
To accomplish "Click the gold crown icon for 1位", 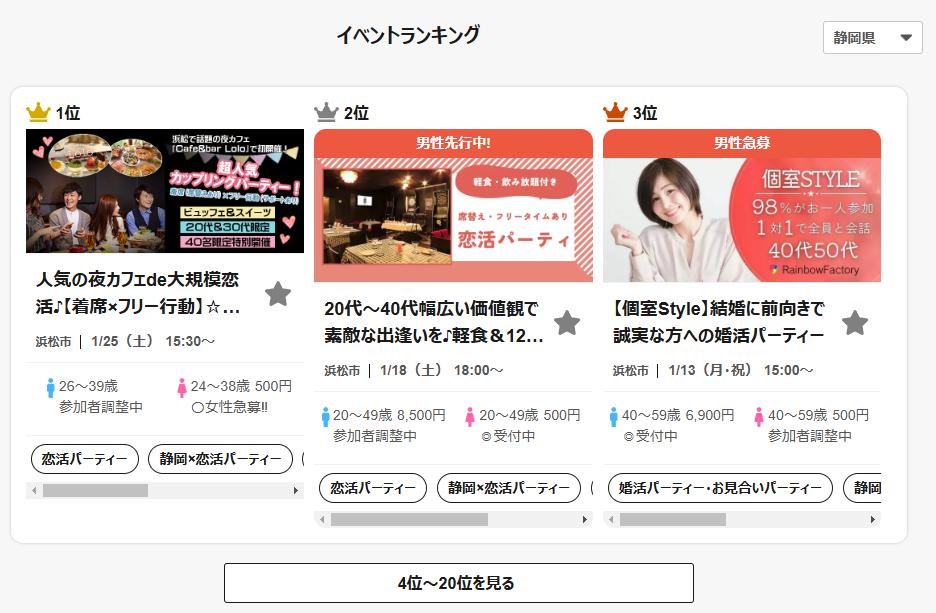I will click(38, 112).
